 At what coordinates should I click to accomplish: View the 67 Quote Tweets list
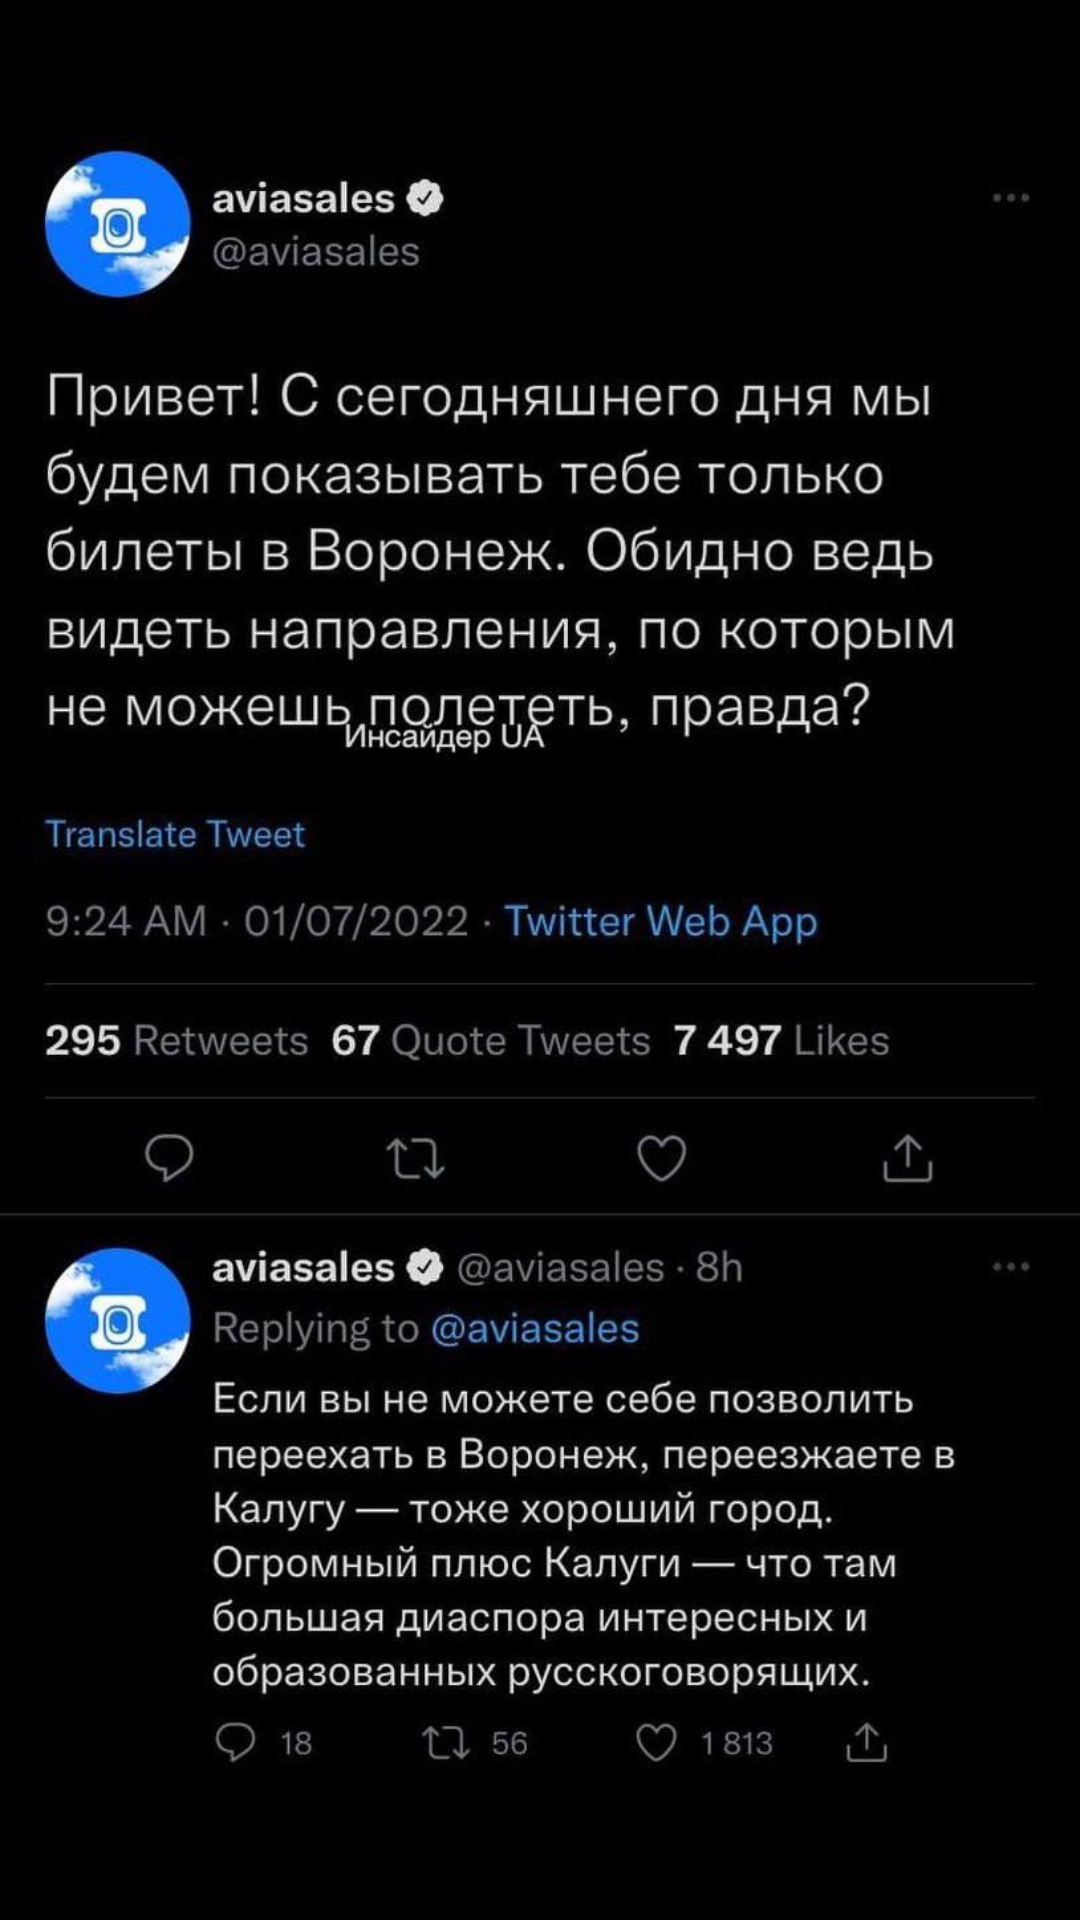coord(491,1041)
